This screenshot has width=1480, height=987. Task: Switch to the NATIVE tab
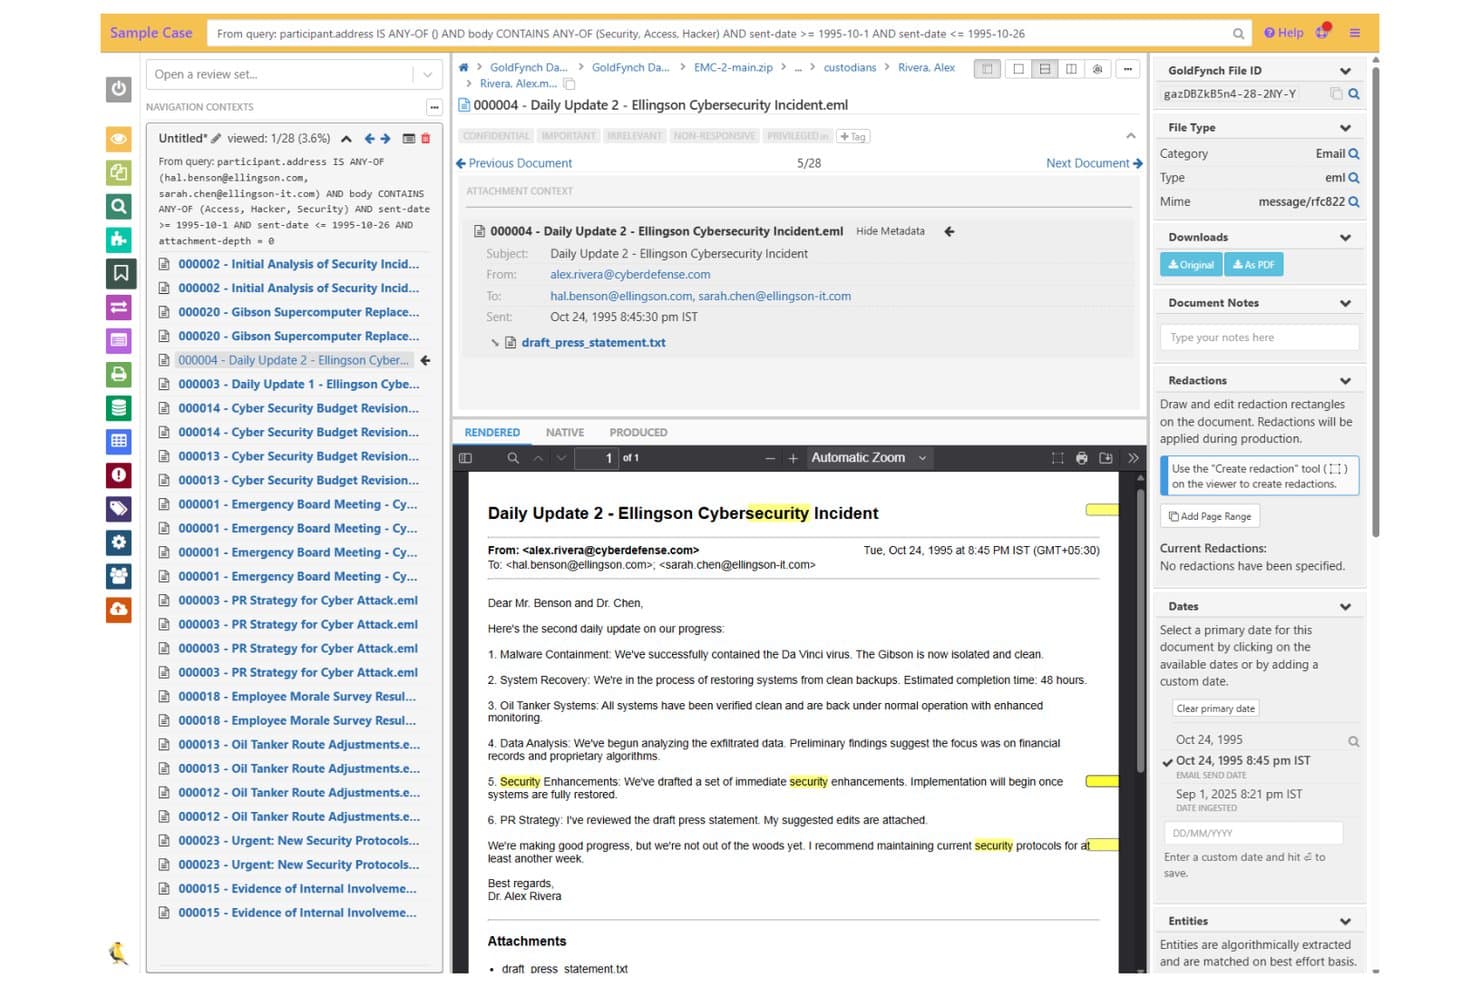pos(565,433)
